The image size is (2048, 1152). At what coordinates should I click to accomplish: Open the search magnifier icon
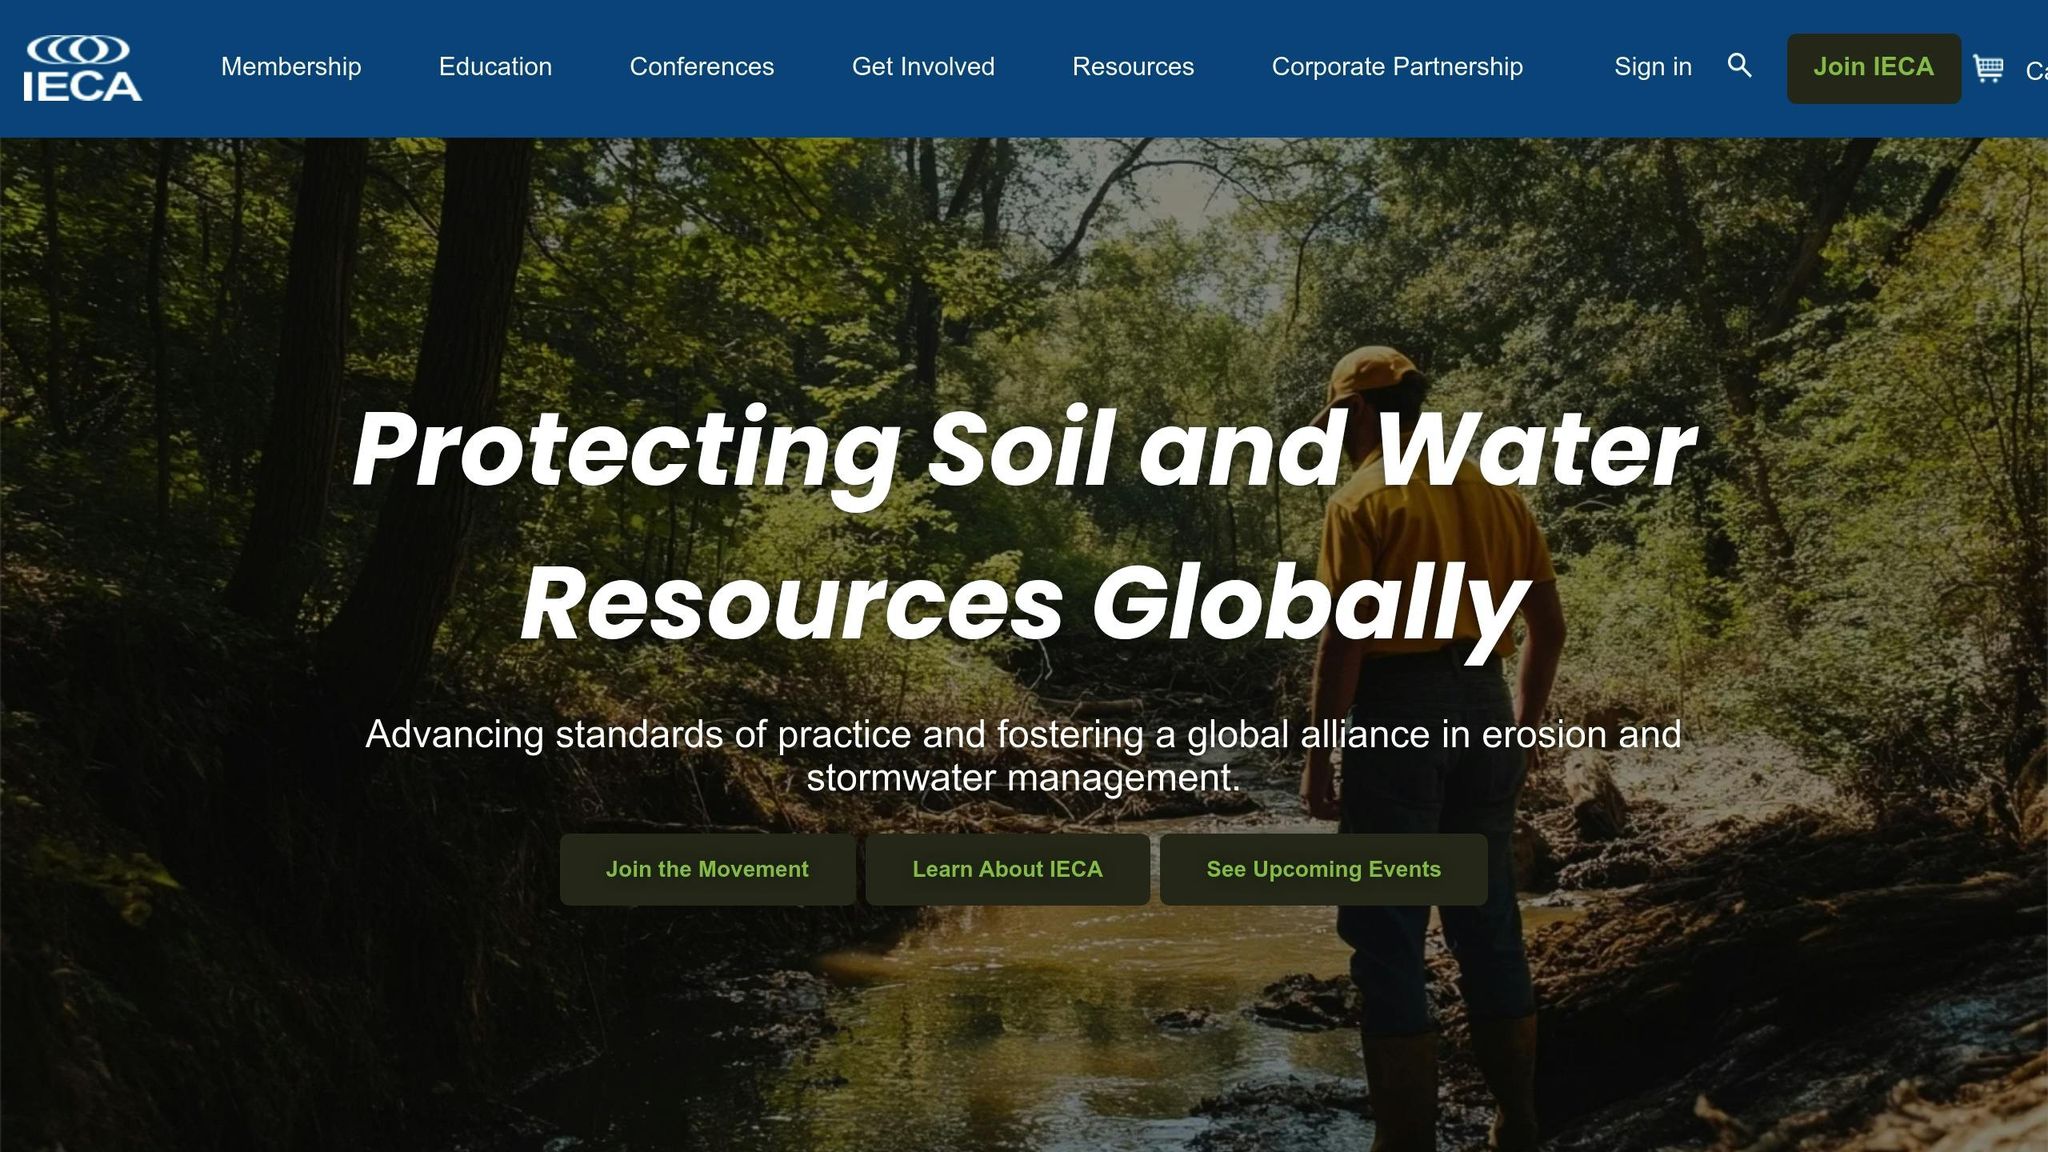pyautogui.click(x=1739, y=66)
